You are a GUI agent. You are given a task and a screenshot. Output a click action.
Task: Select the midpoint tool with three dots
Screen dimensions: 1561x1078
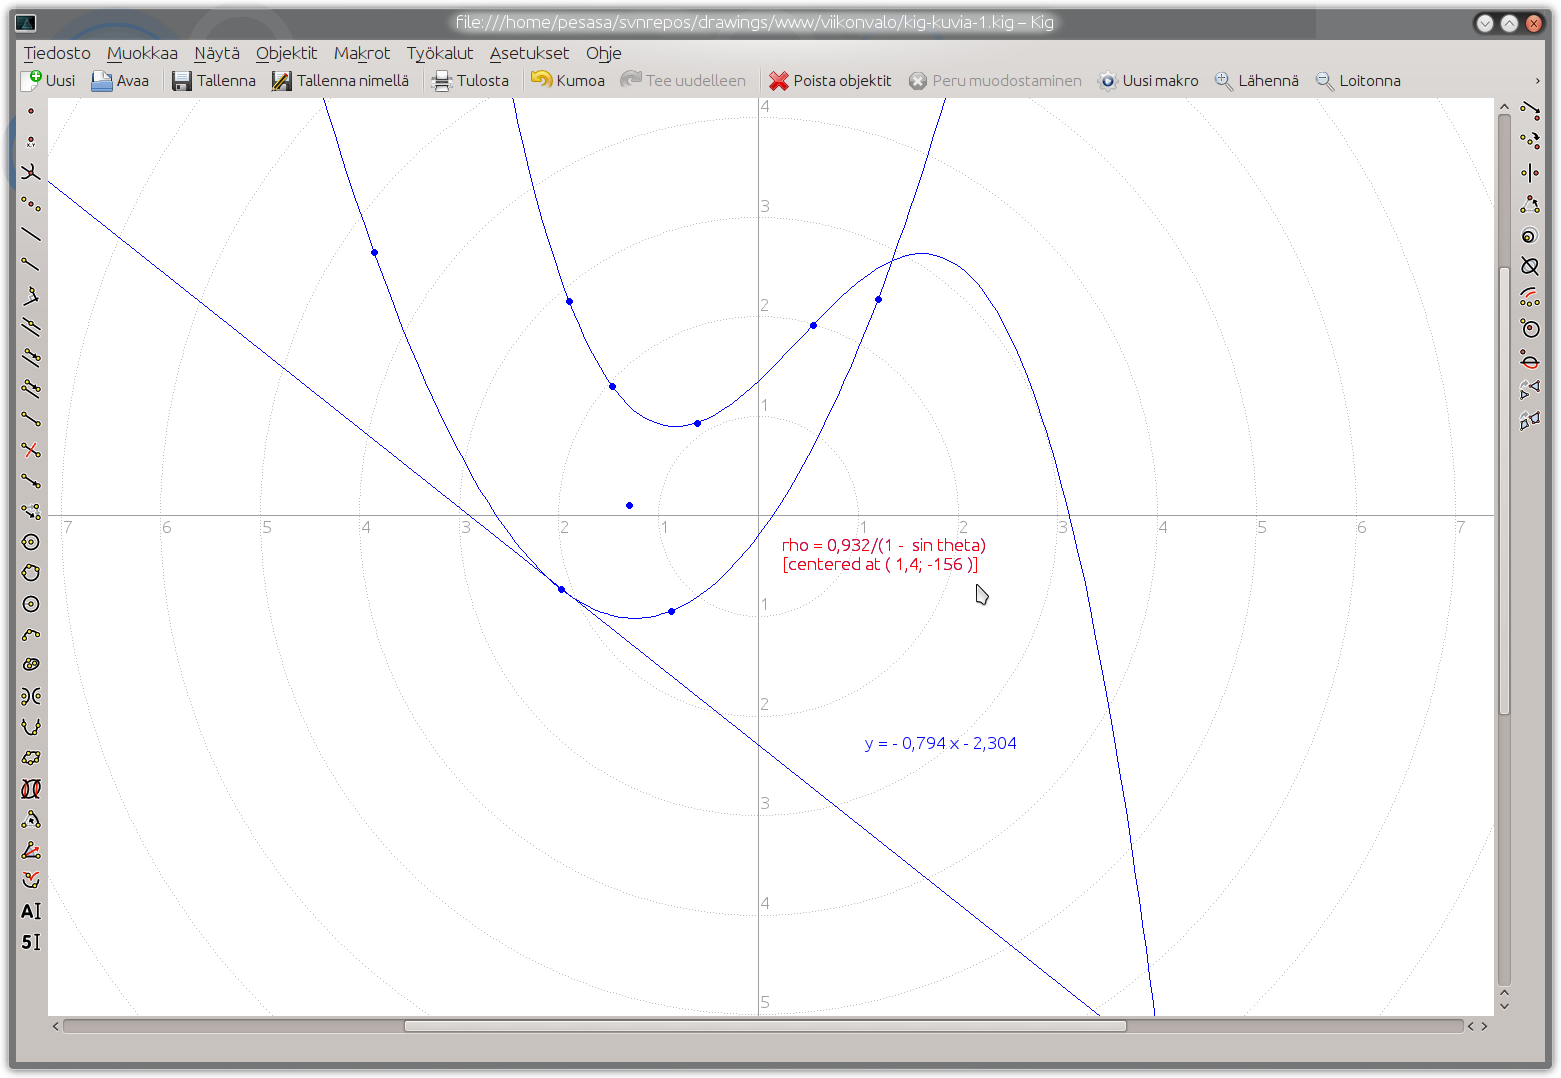point(31,204)
